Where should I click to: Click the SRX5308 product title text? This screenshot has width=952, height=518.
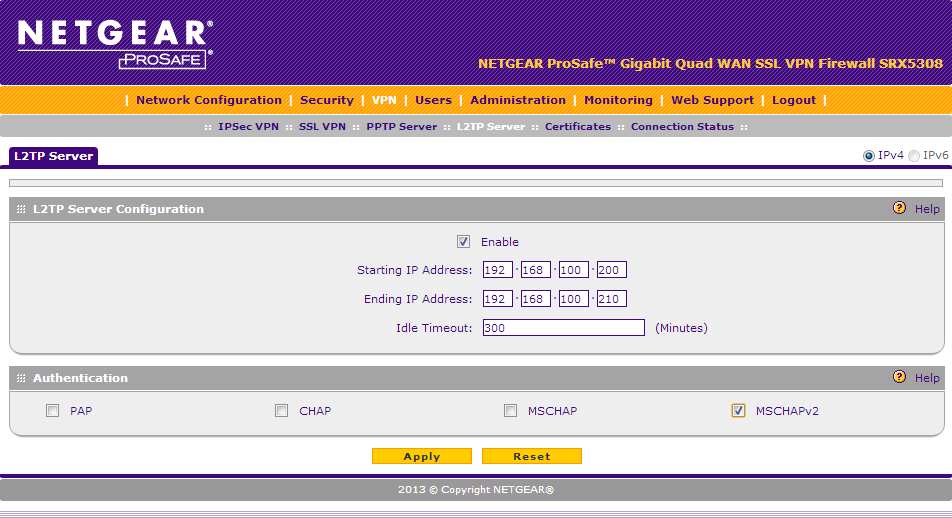click(710, 63)
